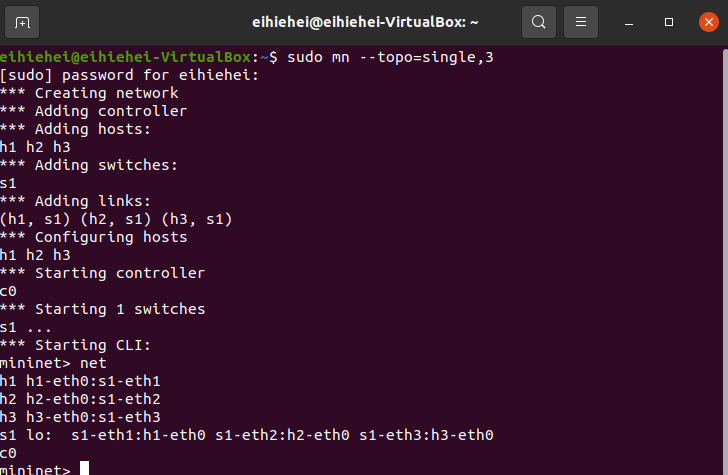The width and height of the screenshot is (728, 475).
Task: Click the 's1 lo:' switch output line
Action: pyautogui.click(x=247, y=435)
